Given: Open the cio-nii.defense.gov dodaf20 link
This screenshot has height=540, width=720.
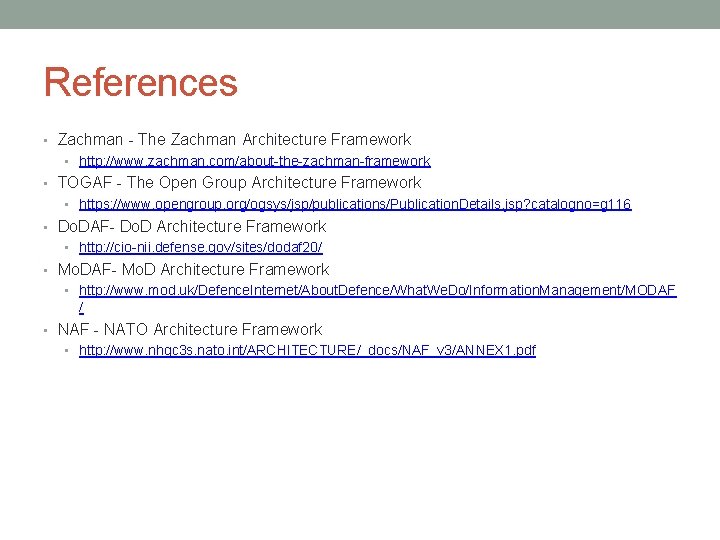Looking at the screenshot, I should [201, 247].
